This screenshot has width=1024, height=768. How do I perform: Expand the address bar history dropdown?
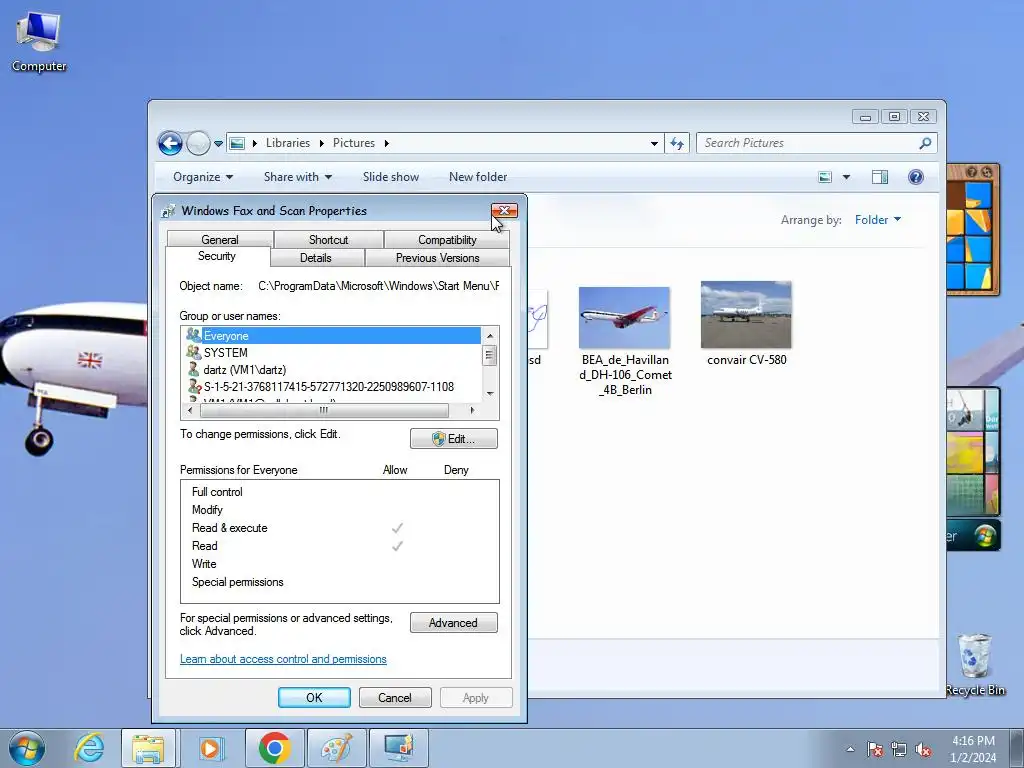654,144
